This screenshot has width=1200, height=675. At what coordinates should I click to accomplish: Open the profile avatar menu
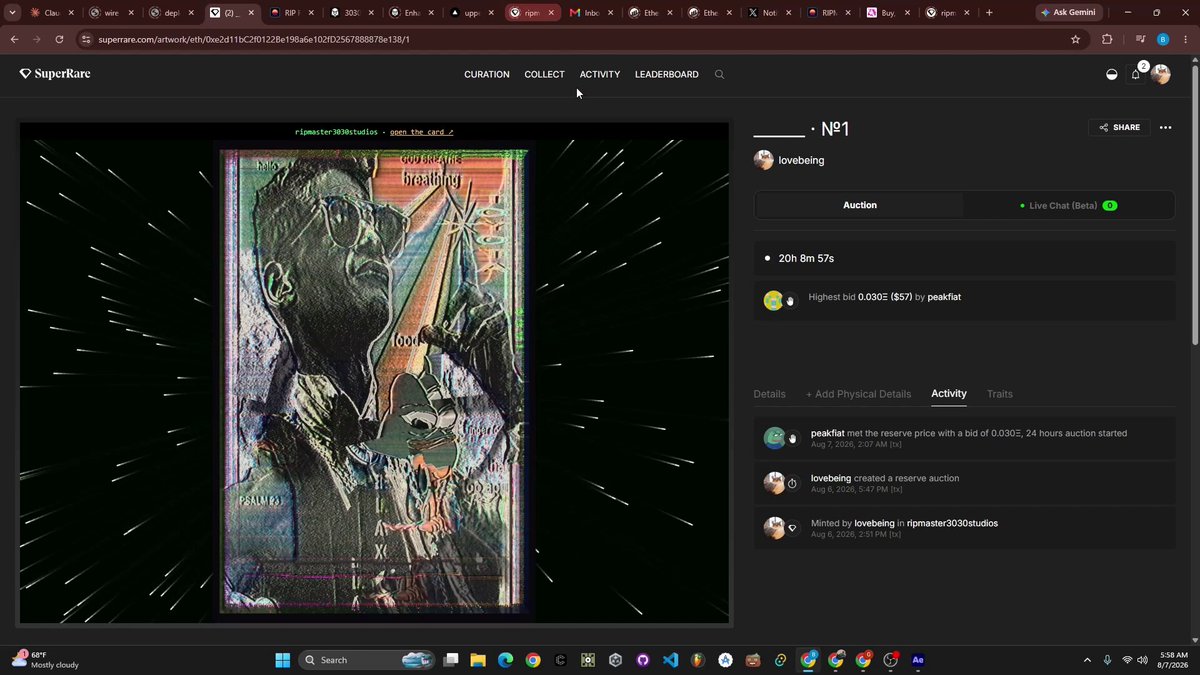[x=1161, y=74]
